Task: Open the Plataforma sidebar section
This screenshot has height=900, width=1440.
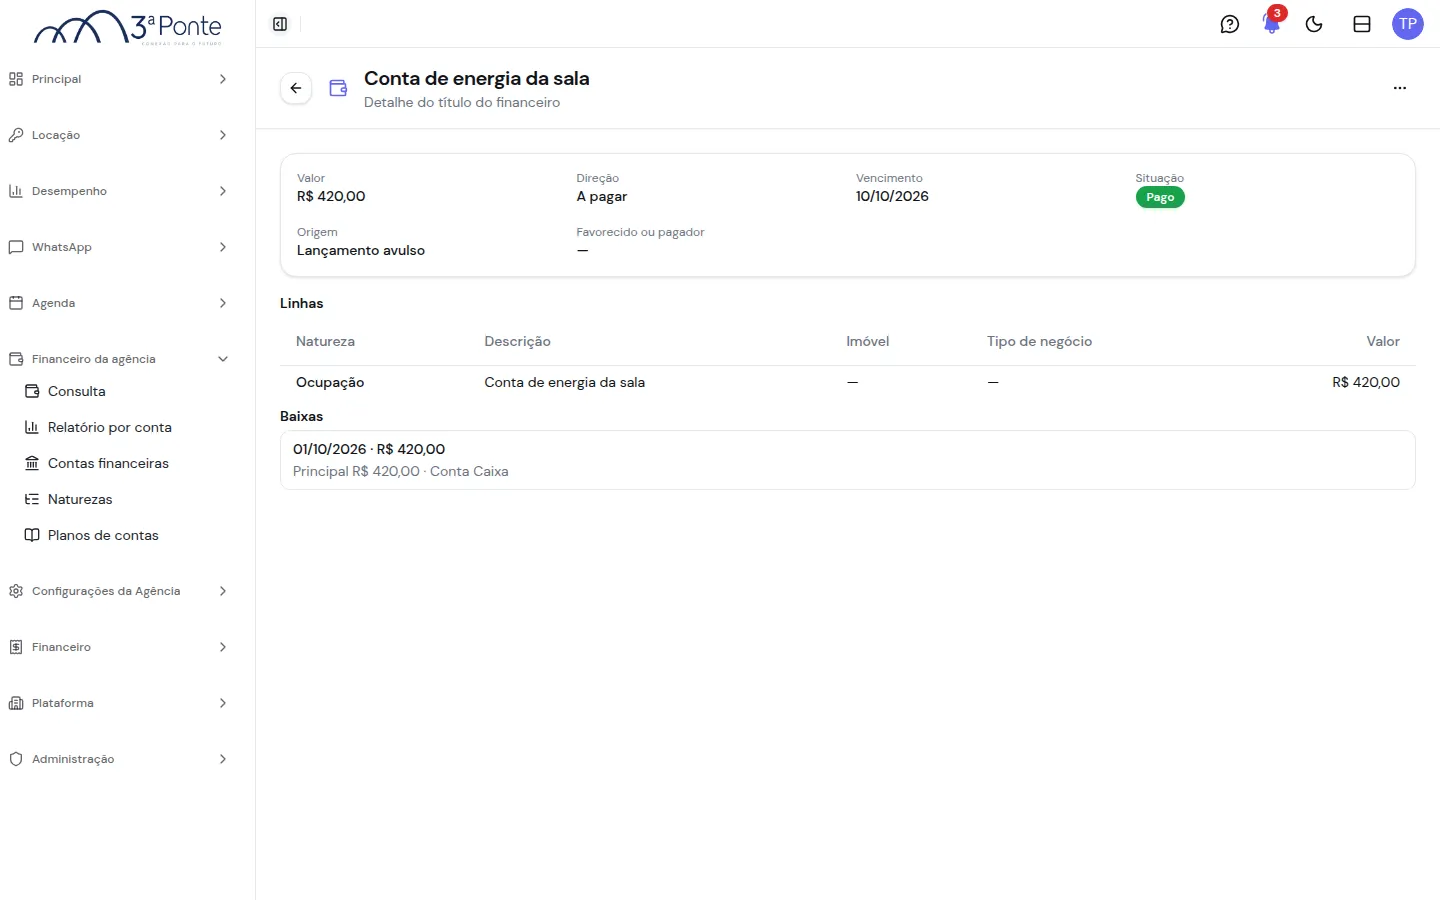Action: [x=120, y=703]
